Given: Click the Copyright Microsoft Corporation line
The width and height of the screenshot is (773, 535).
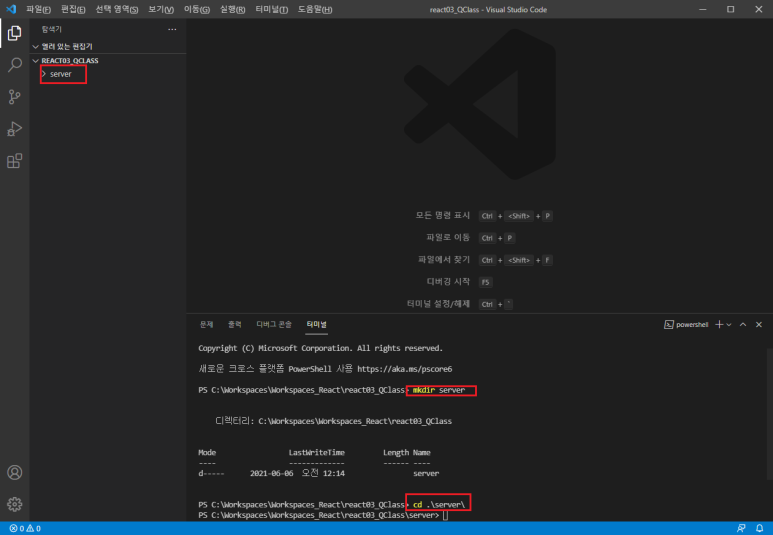Looking at the screenshot, I should click(x=320, y=348).
